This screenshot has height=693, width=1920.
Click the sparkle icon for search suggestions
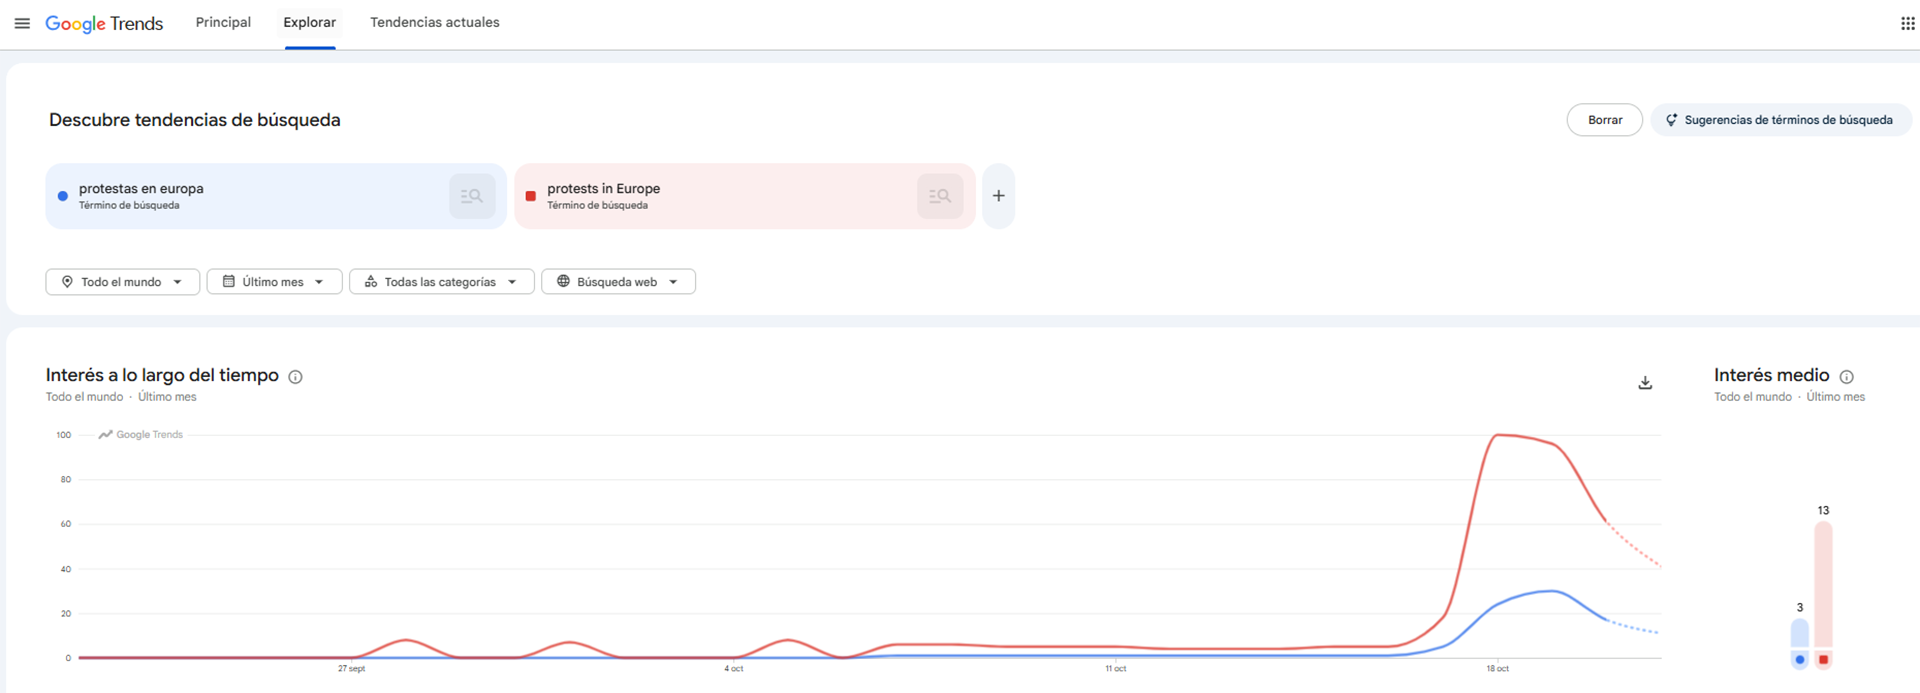click(1671, 120)
